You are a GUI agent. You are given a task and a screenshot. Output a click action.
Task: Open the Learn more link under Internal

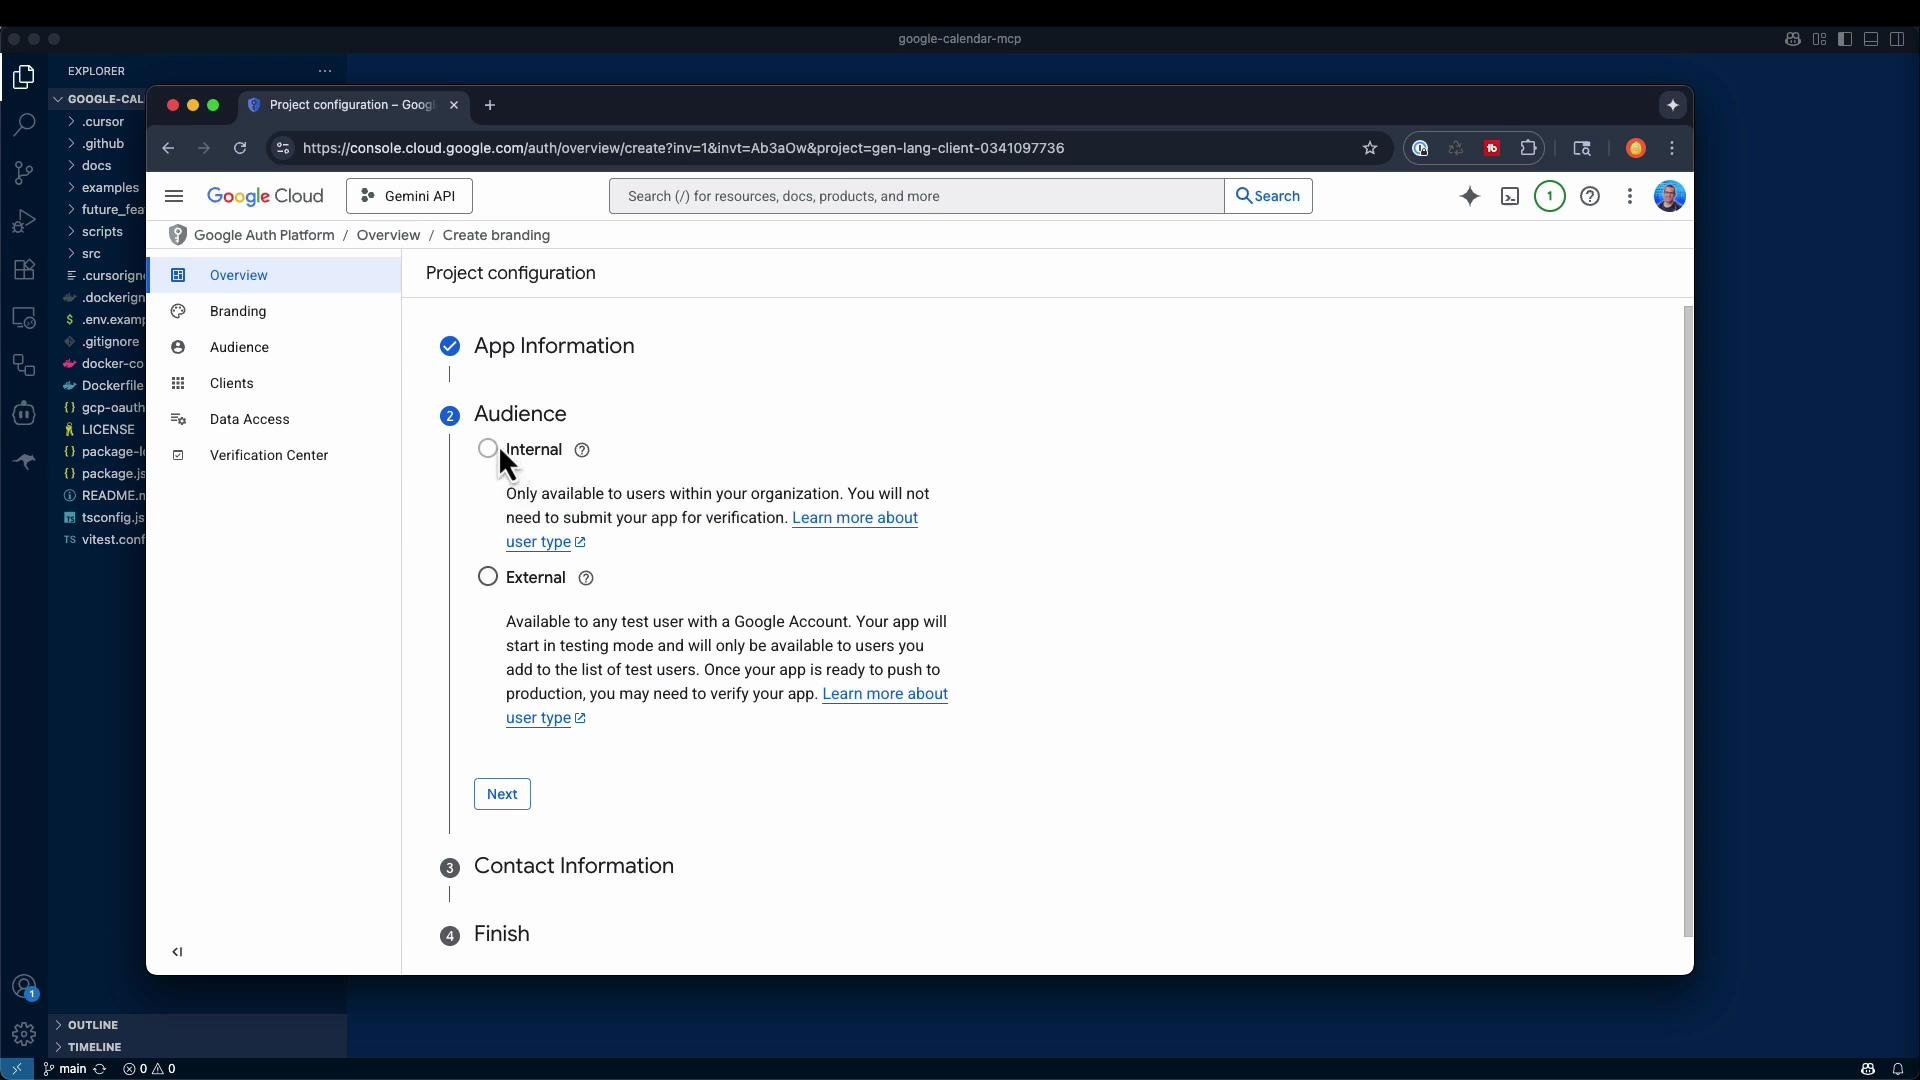(x=855, y=518)
